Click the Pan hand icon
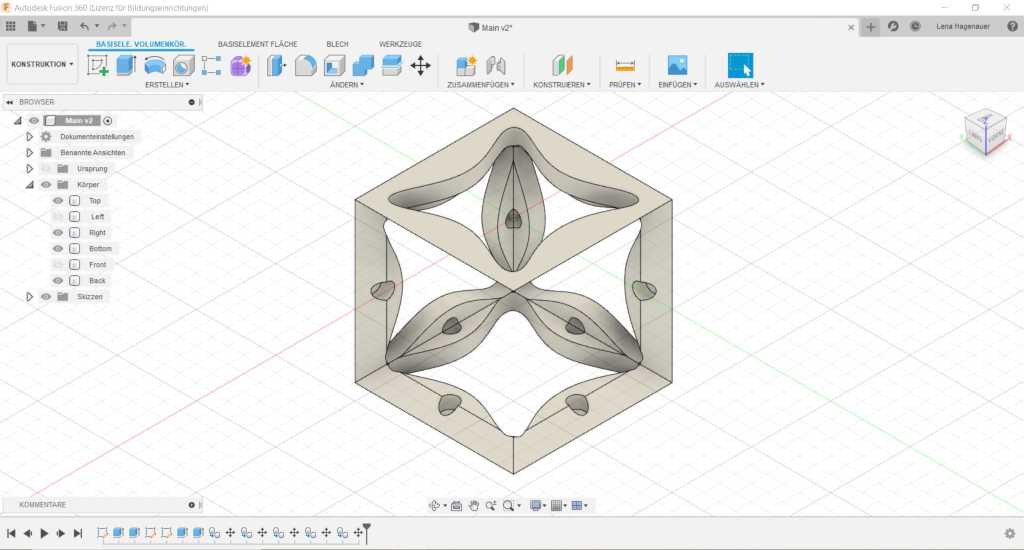The height and width of the screenshot is (550, 1024). pos(473,506)
